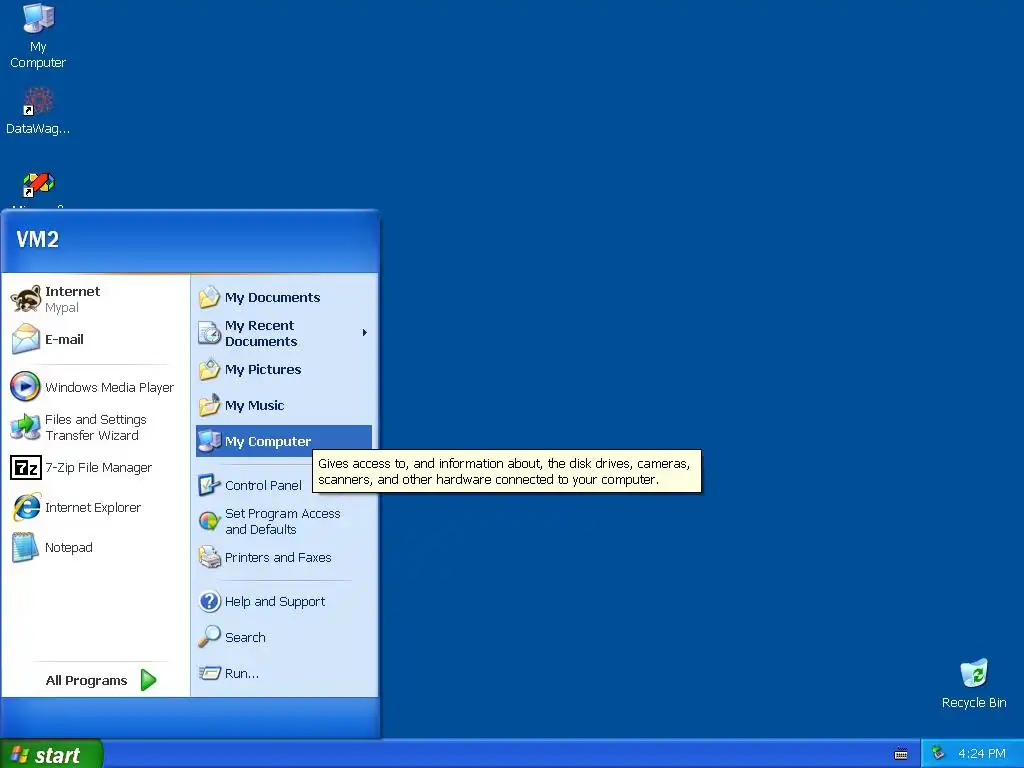Launch Windows Media Player from Start menu
The image size is (1024, 768).
tap(95, 387)
